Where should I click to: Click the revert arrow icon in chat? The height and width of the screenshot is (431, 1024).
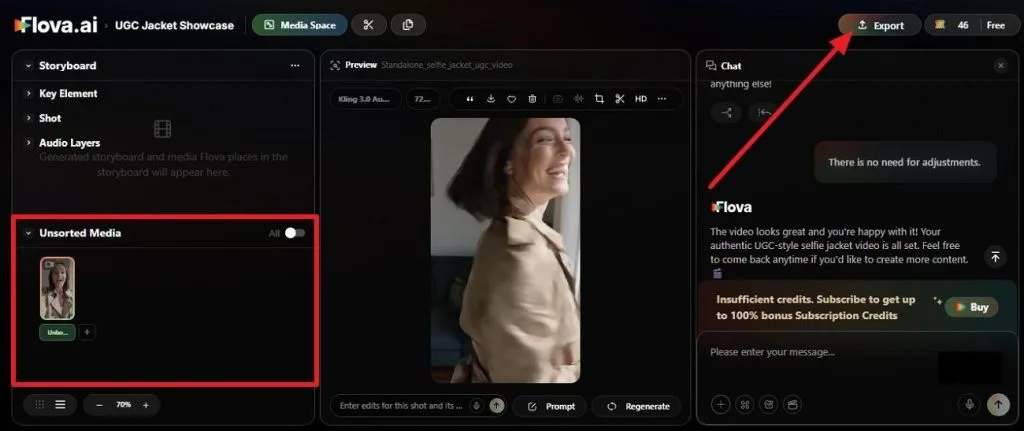point(764,113)
